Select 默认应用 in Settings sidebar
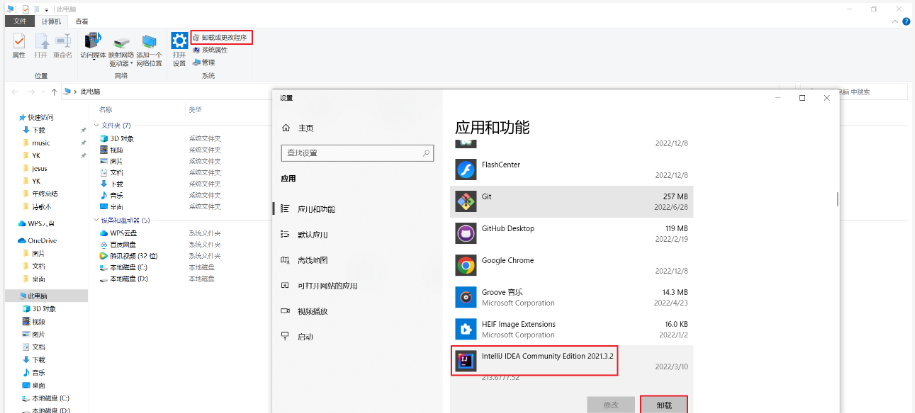The width and height of the screenshot is (915, 413). pyautogui.click(x=357, y=234)
